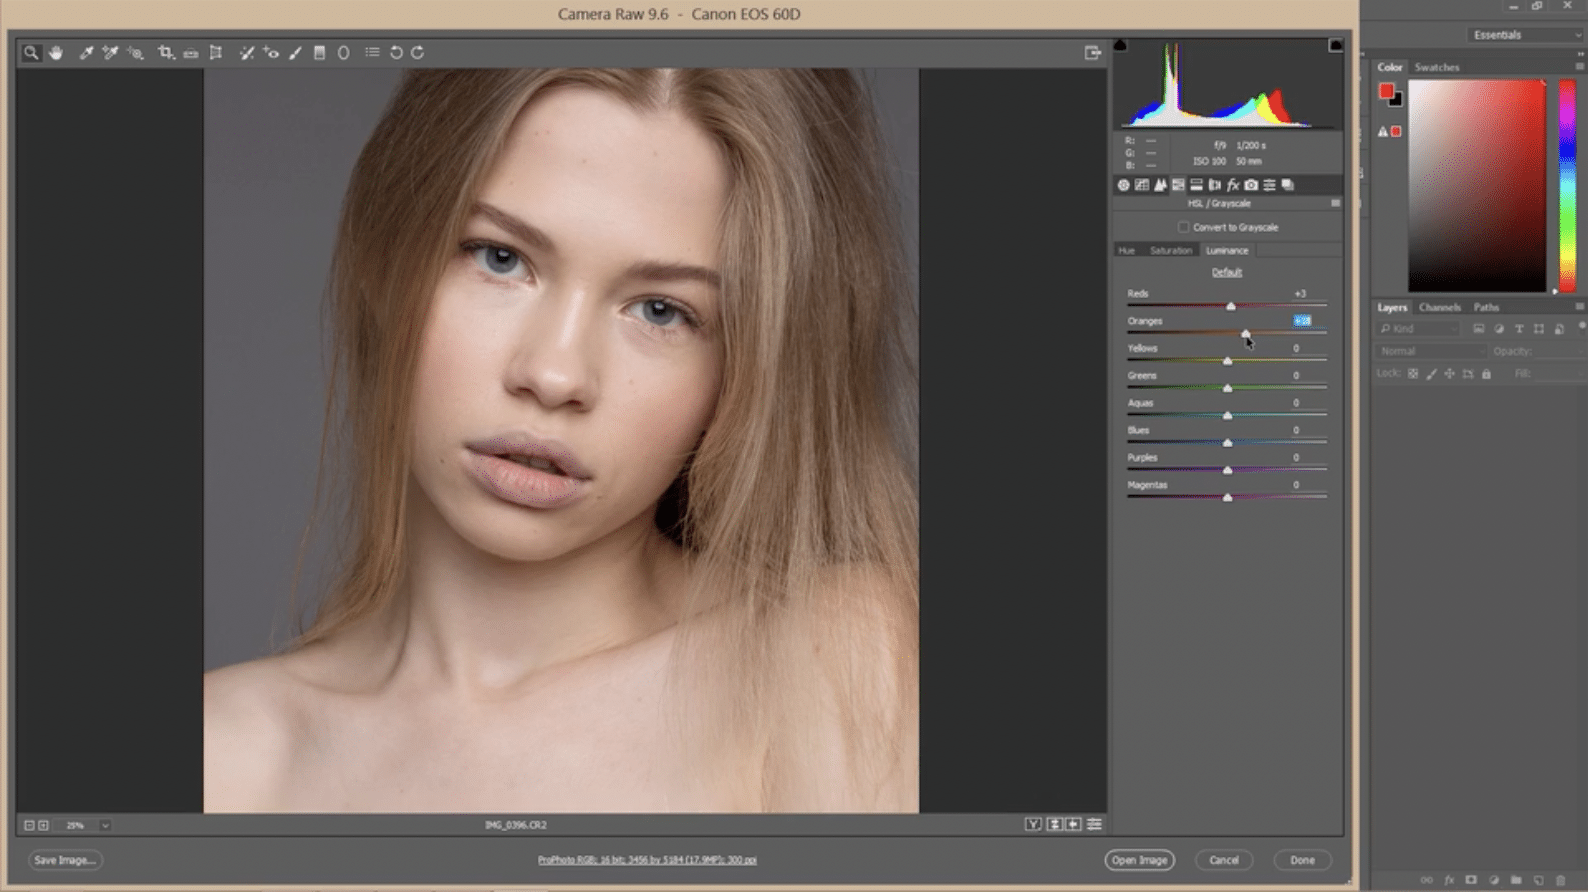1588x892 pixels.
Task: Toggle layer filtering switch in Layers panel
Action: click(1581, 327)
